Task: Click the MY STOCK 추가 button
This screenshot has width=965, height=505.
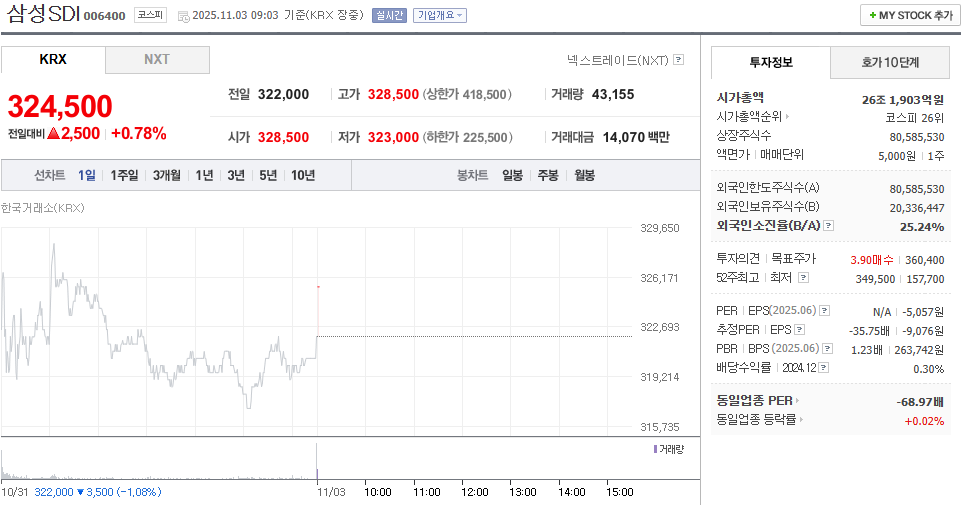Action: pyautogui.click(x=909, y=15)
